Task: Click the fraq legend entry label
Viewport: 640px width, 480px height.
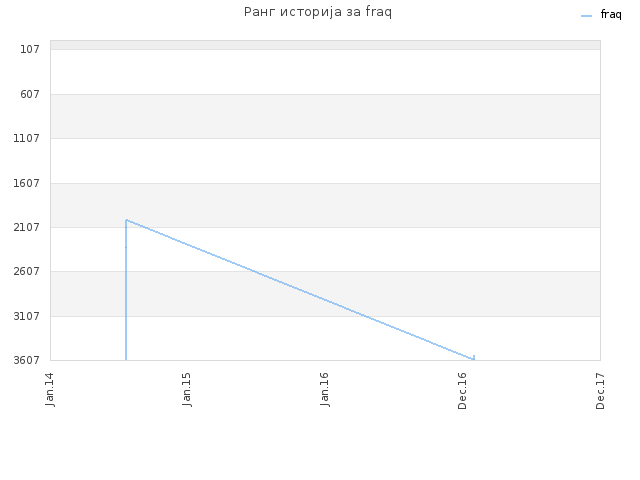Action: tap(611, 15)
